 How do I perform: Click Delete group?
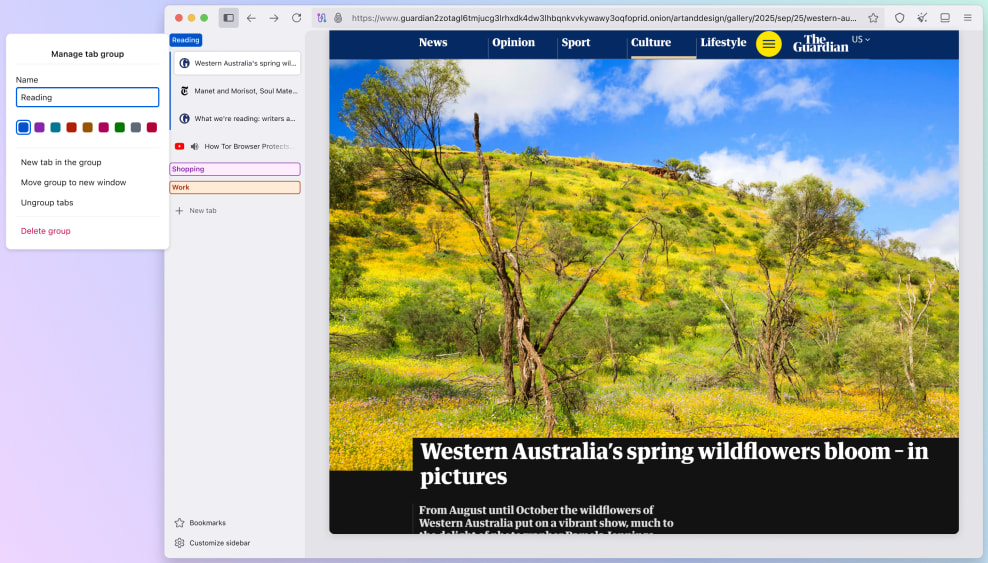coord(46,231)
